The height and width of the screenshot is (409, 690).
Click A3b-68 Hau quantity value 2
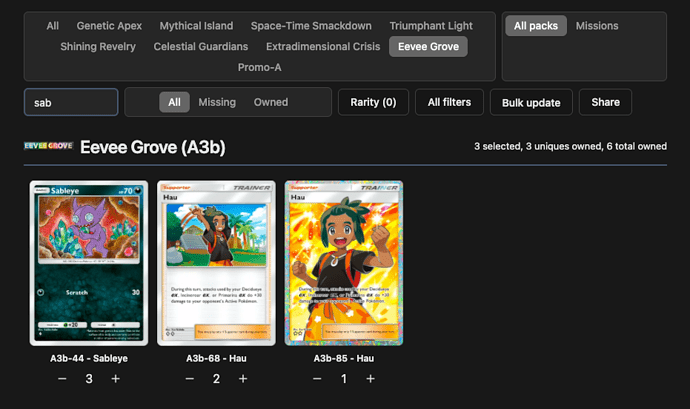217,379
